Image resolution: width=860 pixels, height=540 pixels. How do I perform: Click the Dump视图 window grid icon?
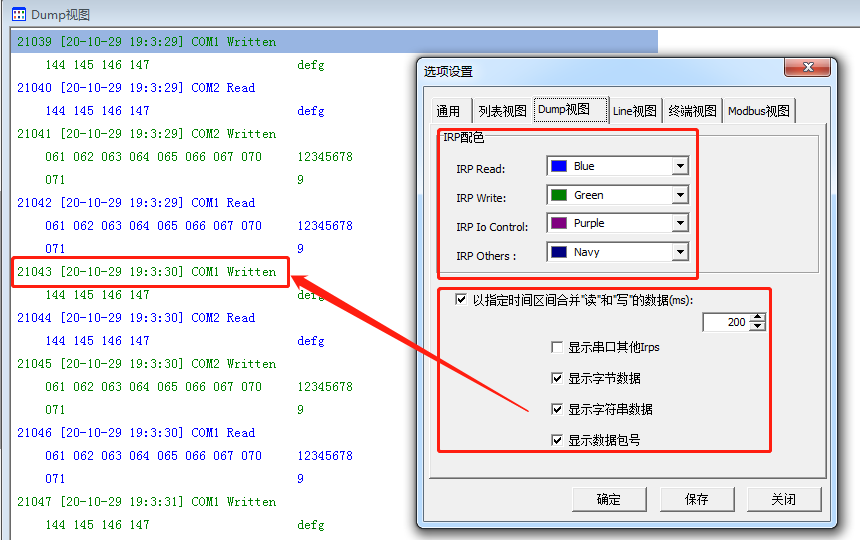(18, 14)
